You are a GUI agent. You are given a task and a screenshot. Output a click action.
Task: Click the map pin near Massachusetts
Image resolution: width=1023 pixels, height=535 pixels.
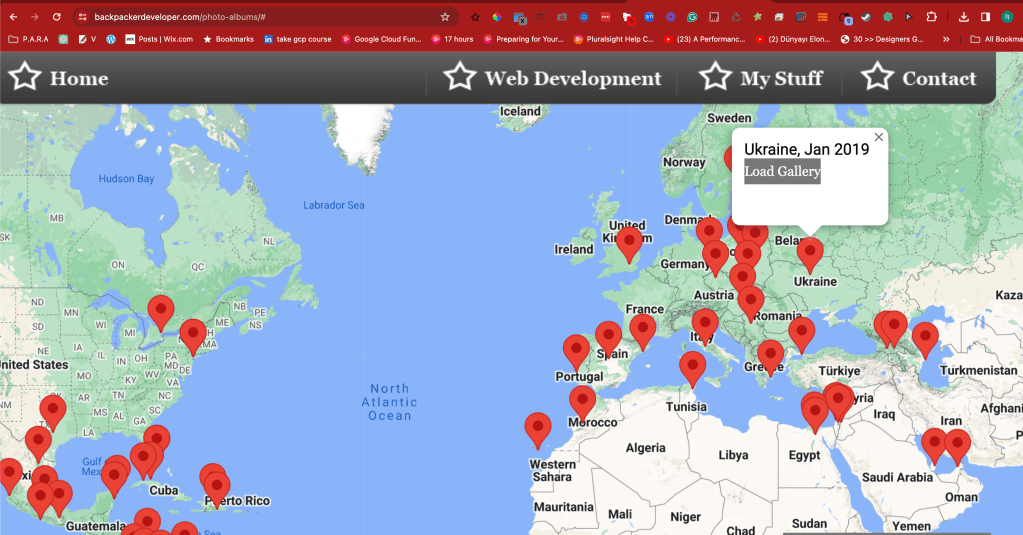192,337
